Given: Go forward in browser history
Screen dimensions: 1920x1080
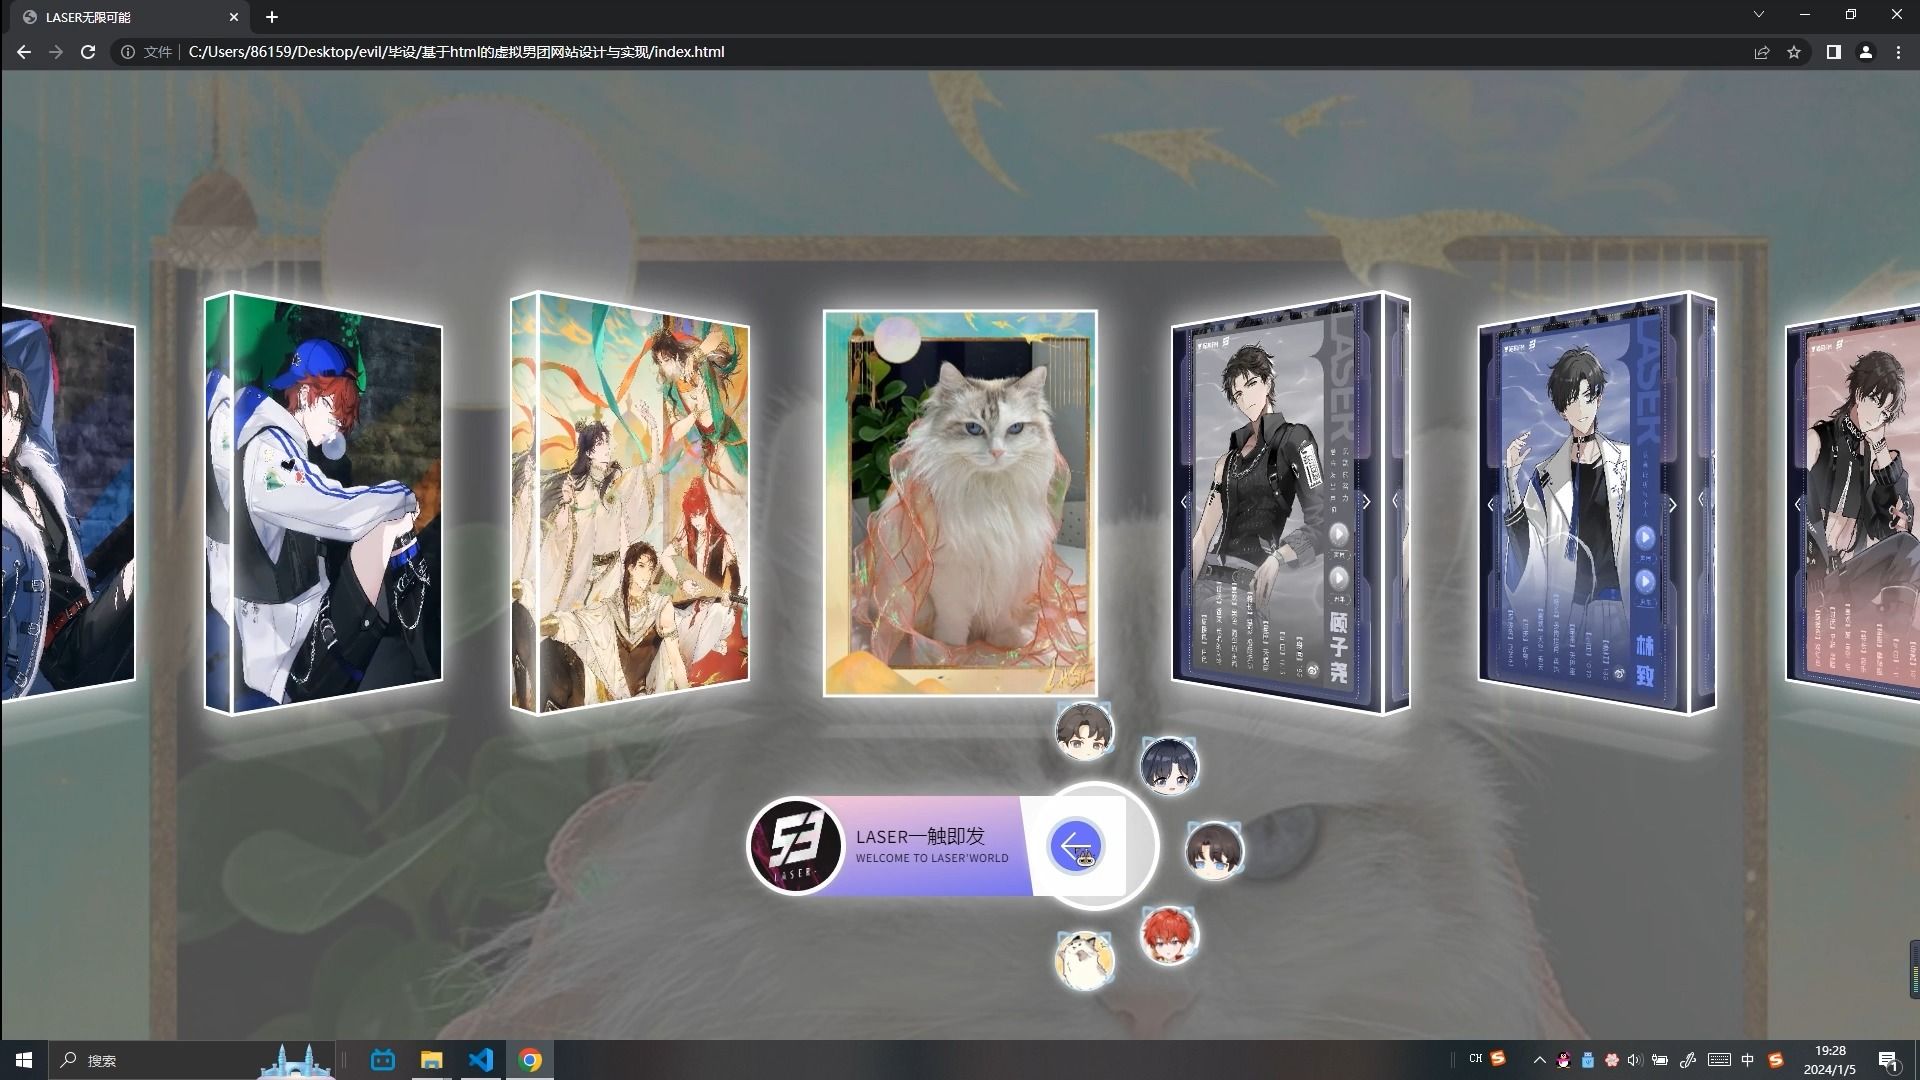Looking at the screenshot, I should click(x=56, y=52).
